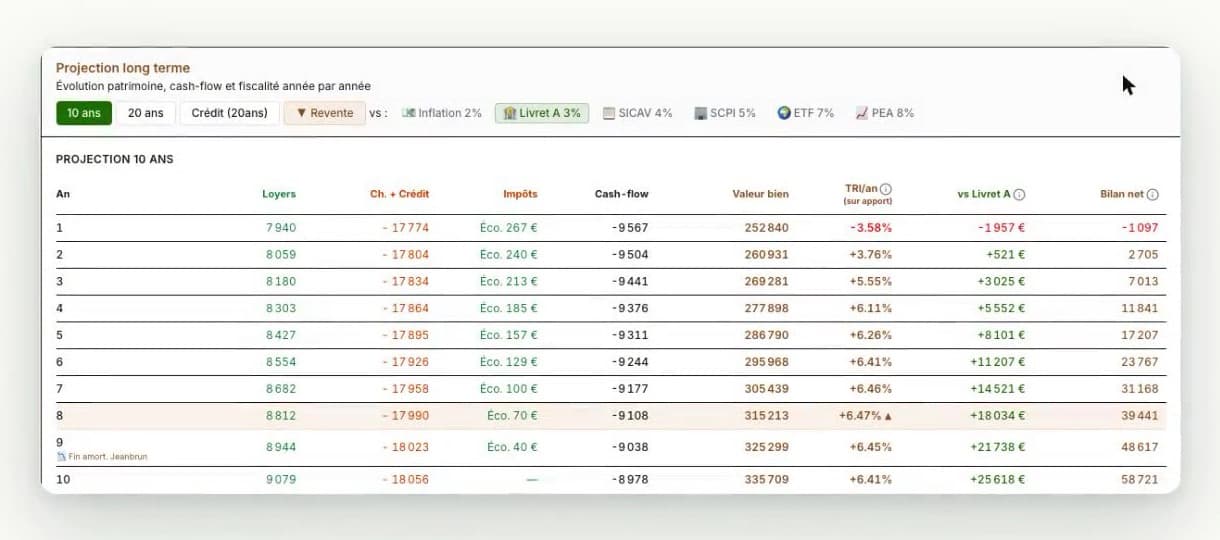The height and width of the screenshot is (540, 1220).
Task: Click property value 269 281
Action: [x=767, y=282]
